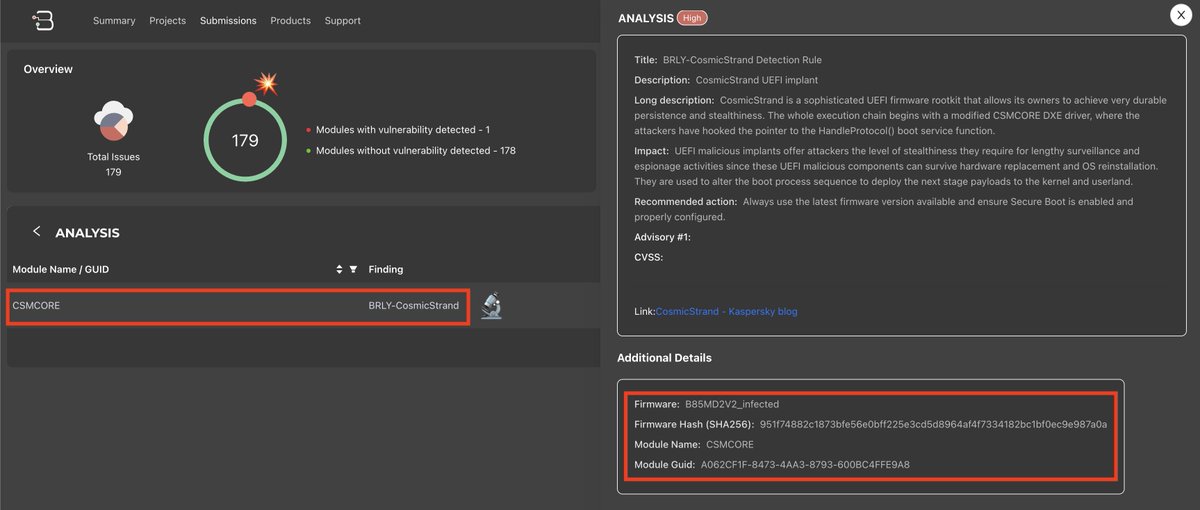Click the Additional Details heading
This screenshot has height=510, width=1200.
pos(664,357)
